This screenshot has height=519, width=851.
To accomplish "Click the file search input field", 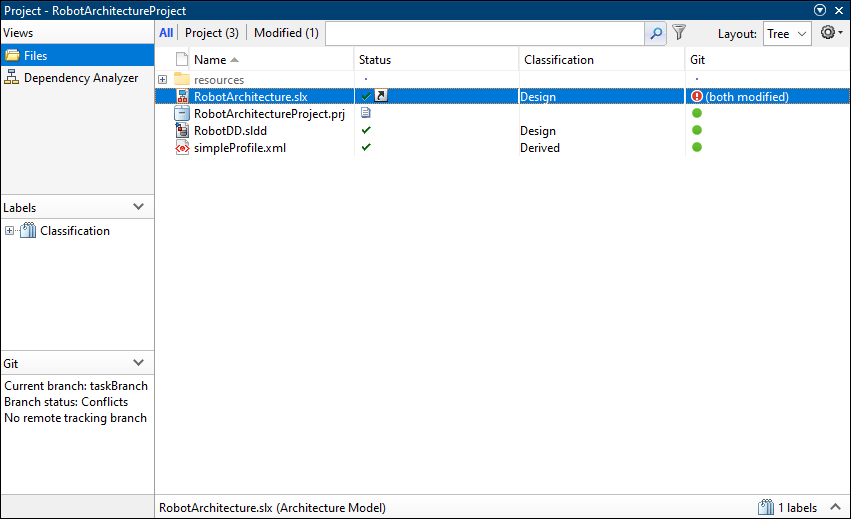I will point(485,33).
